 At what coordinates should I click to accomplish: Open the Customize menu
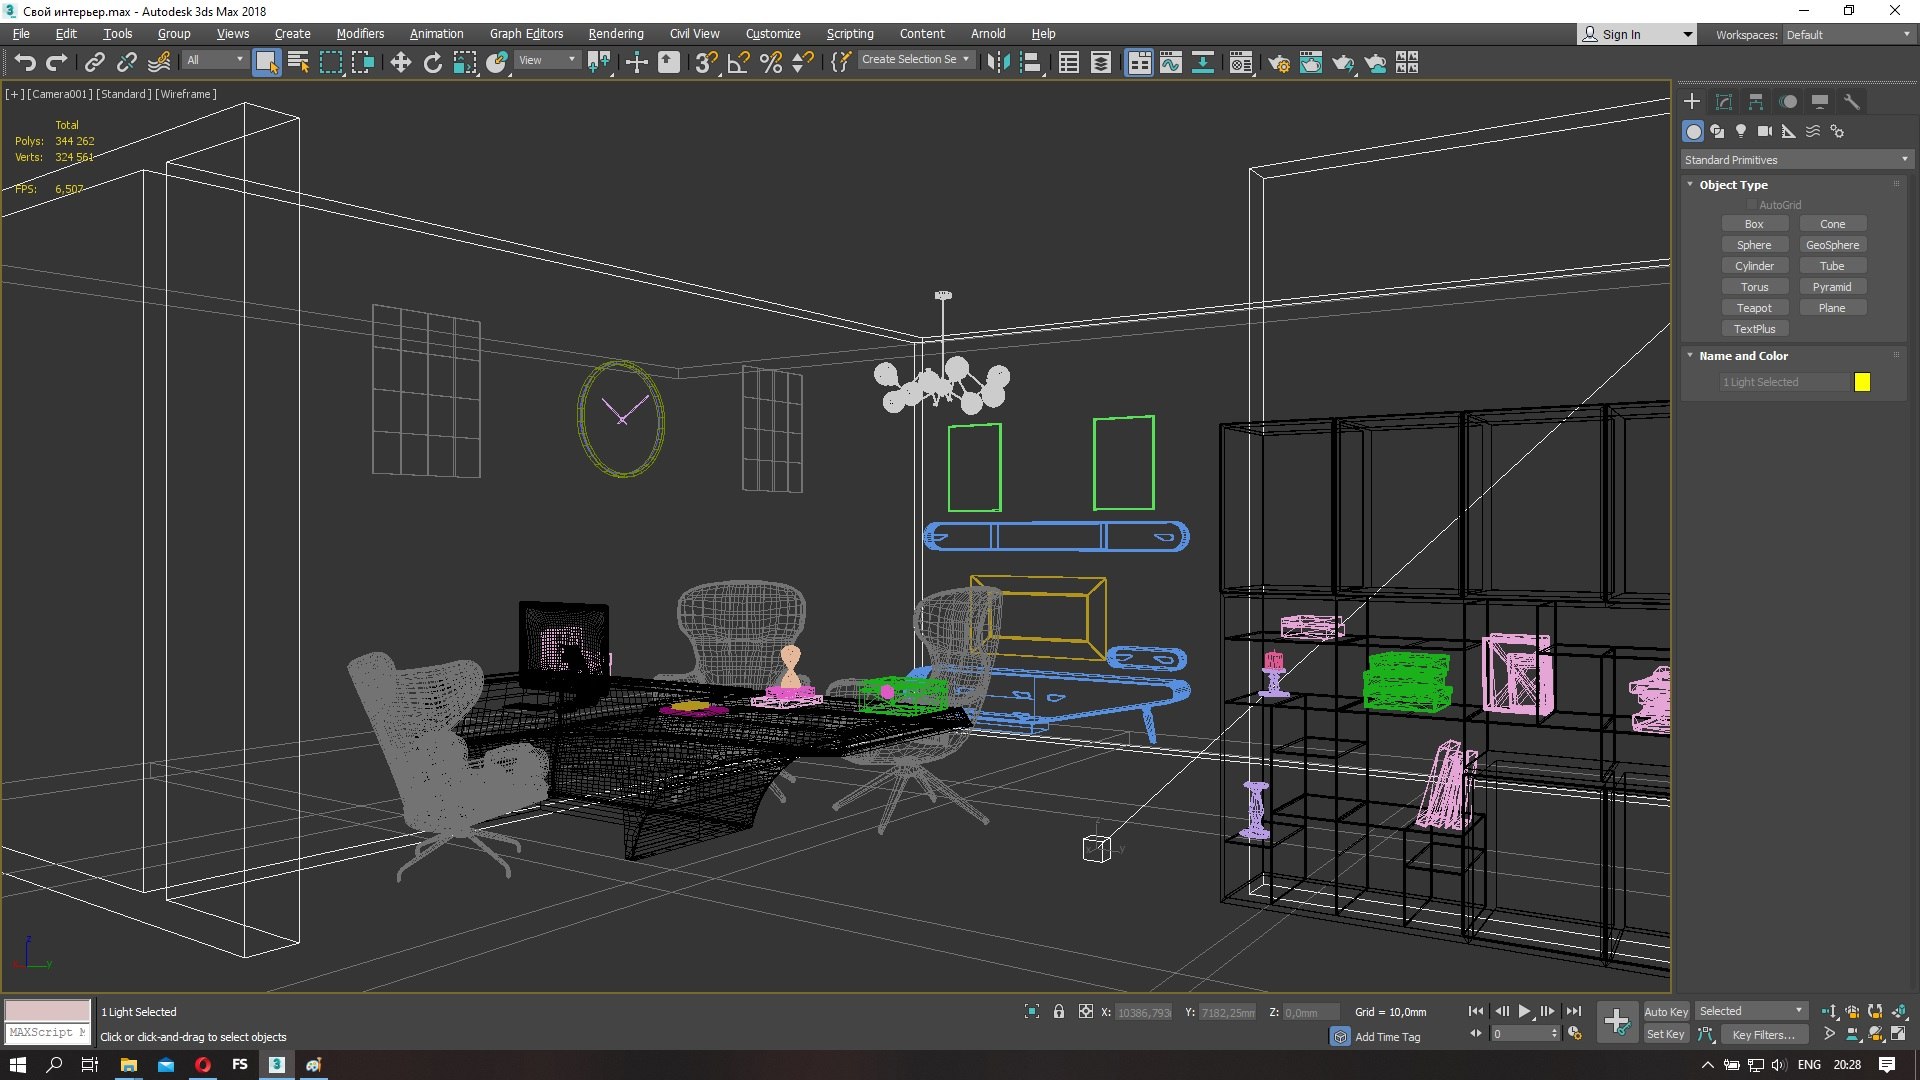click(773, 34)
